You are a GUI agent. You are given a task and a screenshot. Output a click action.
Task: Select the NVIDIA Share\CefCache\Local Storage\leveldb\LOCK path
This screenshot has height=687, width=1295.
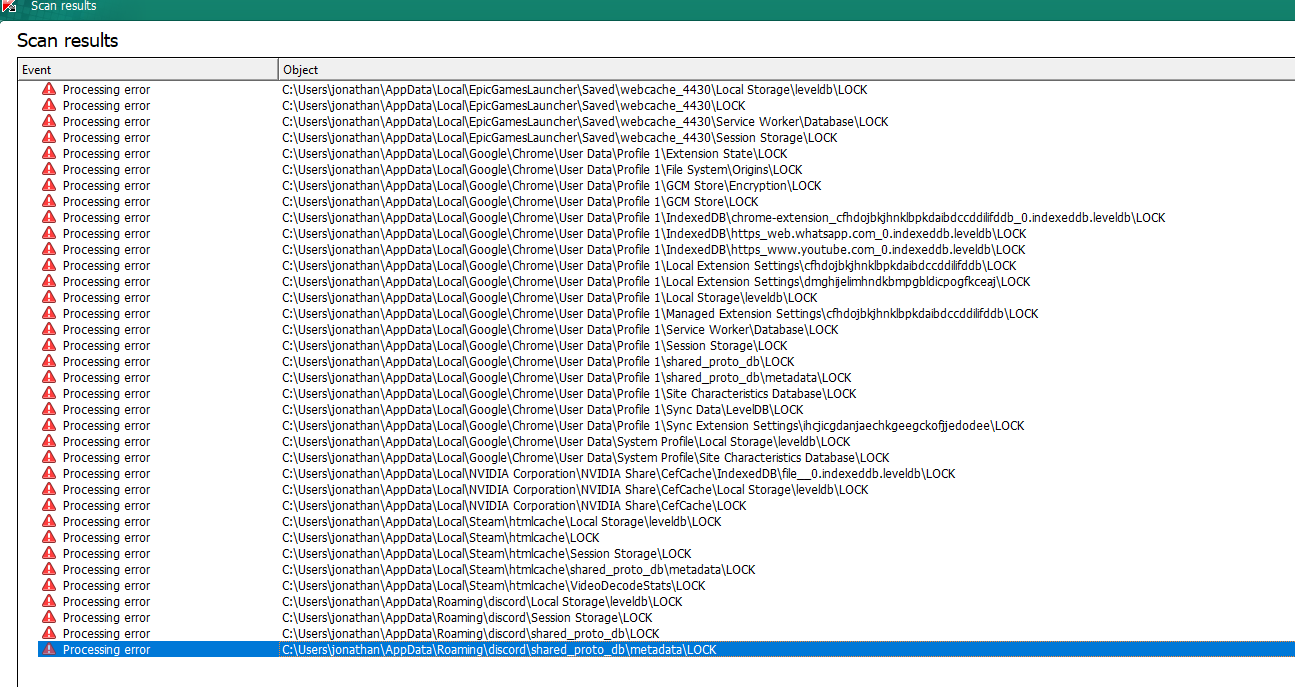575,489
